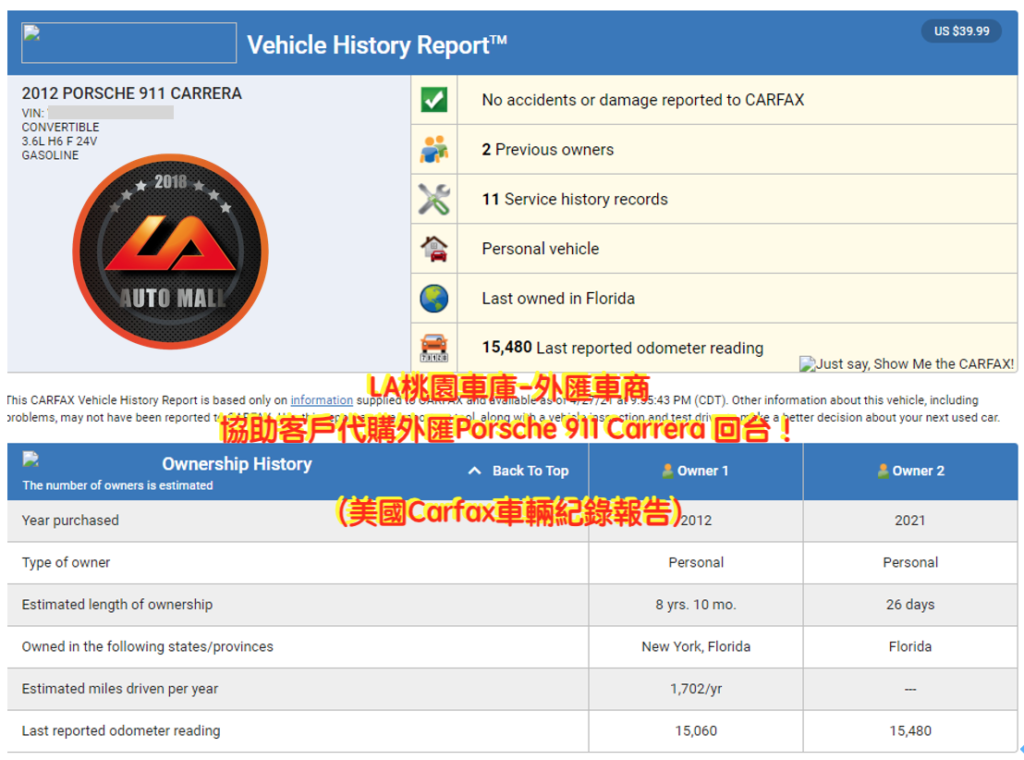Click the Back To Top link

530,471
